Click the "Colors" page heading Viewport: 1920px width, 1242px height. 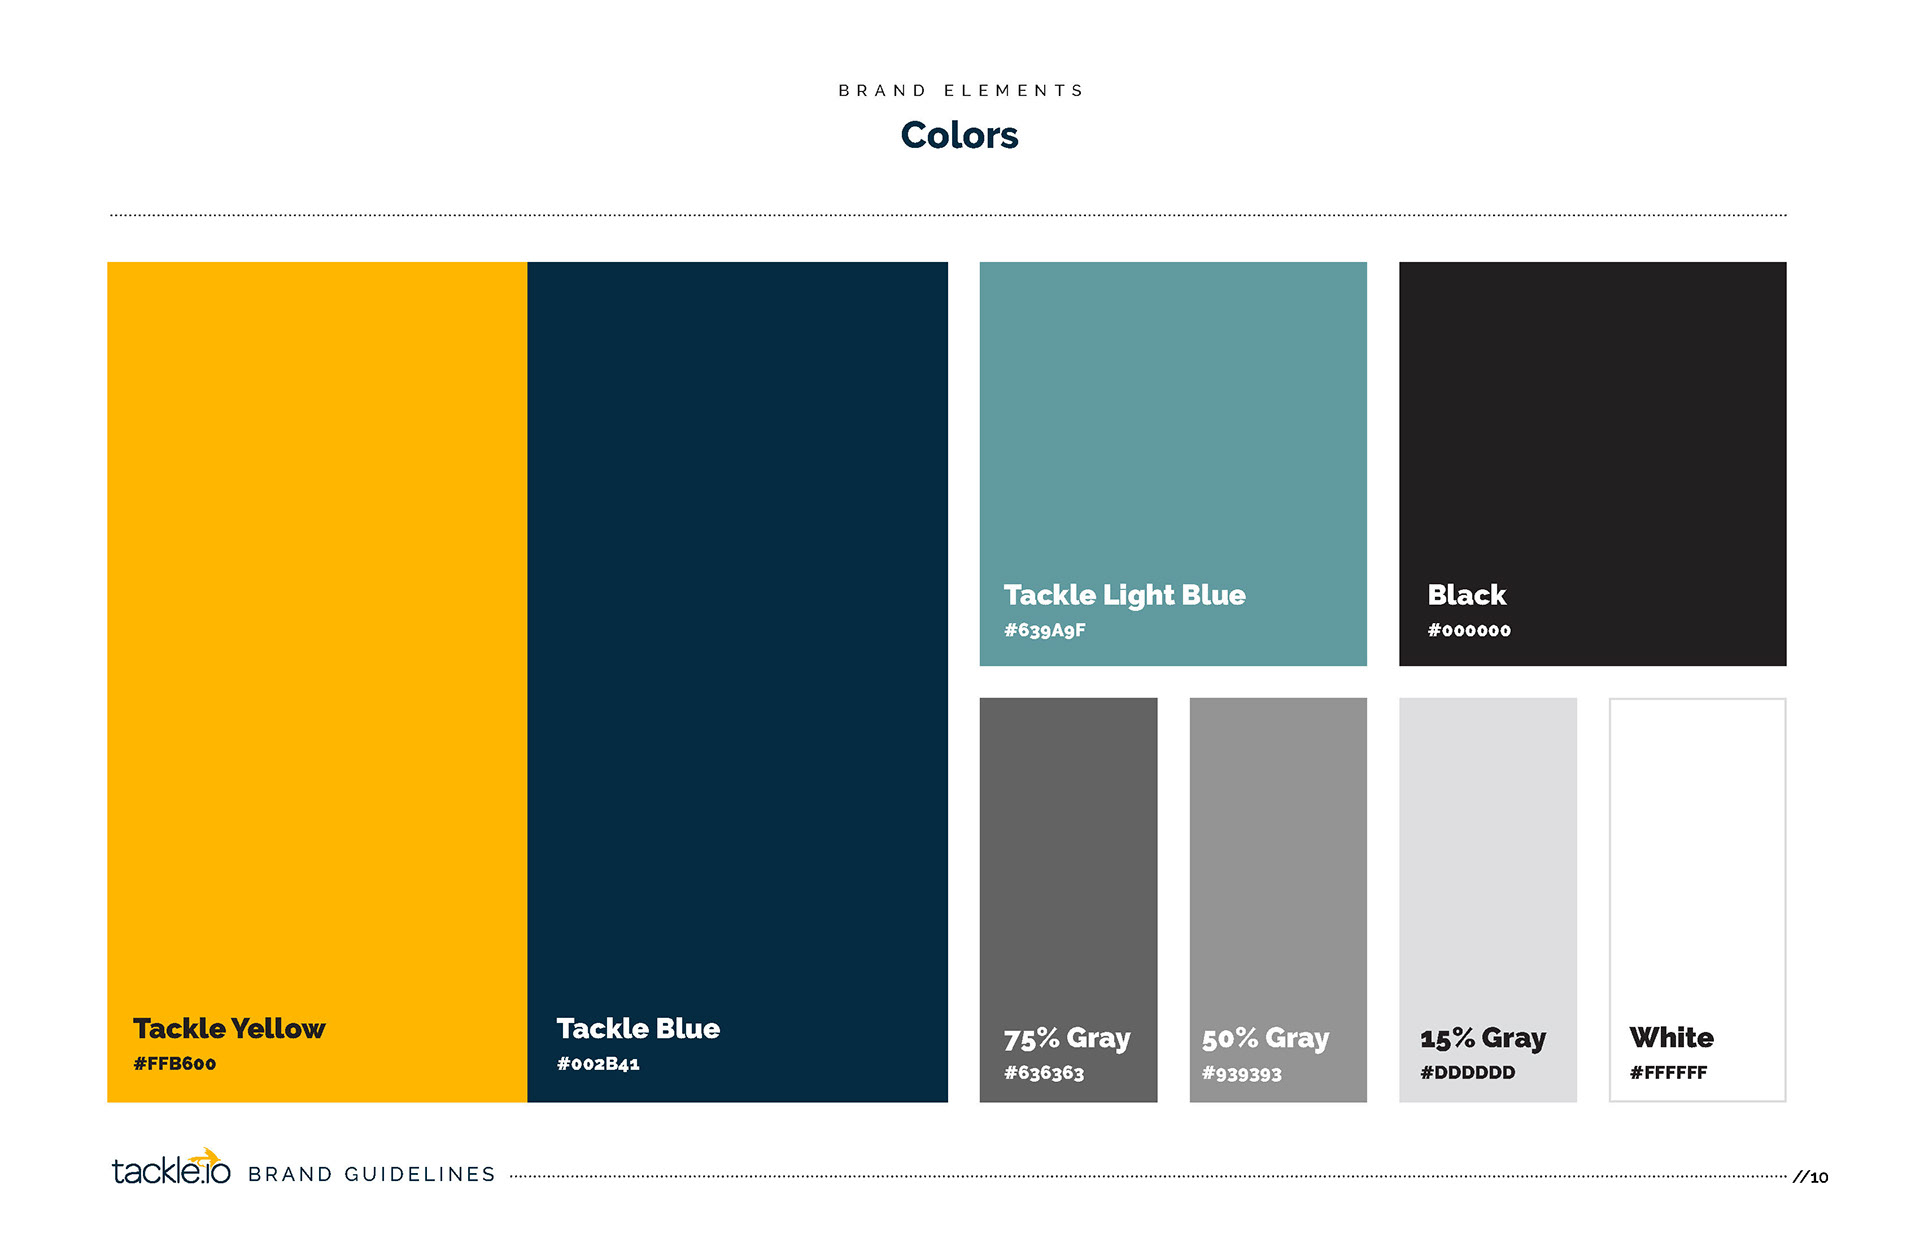coord(959,135)
